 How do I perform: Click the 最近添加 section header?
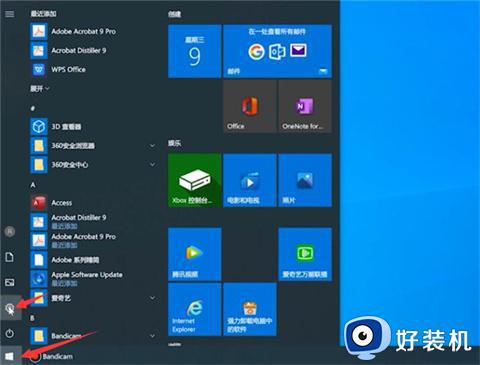pyautogui.click(x=43, y=14)
